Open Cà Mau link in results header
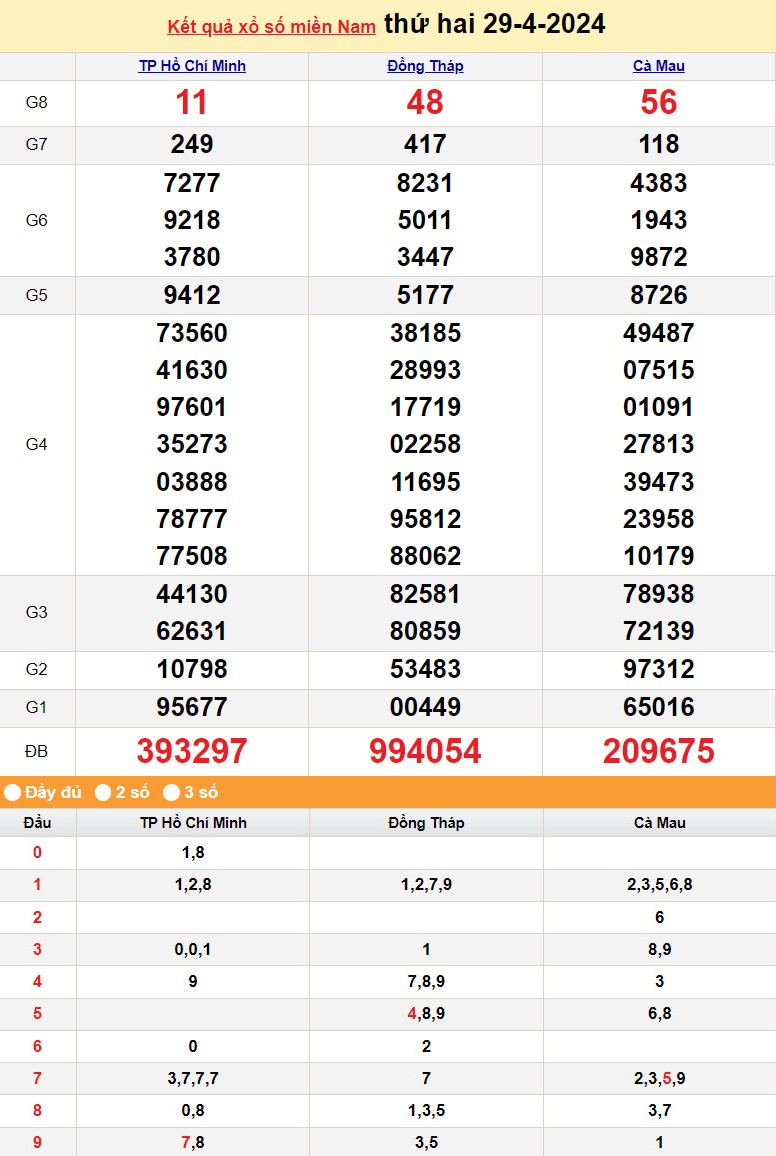776x1156 pixels. point(659,66)
